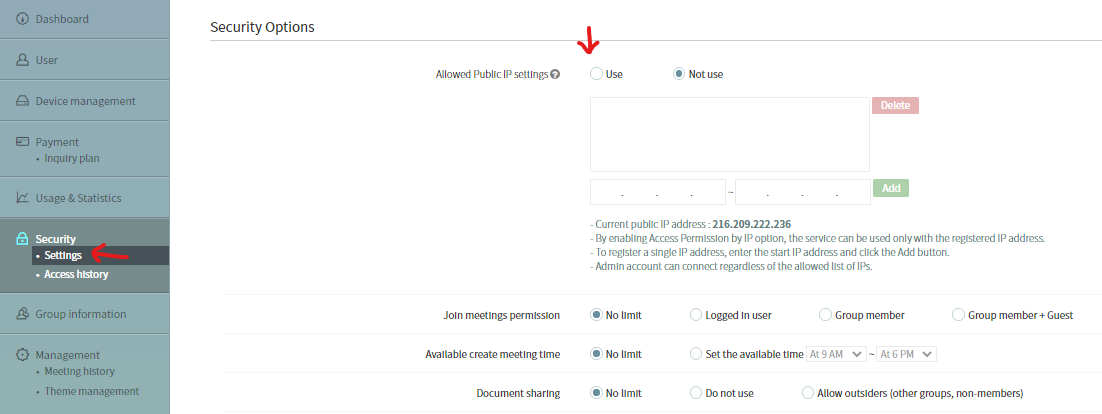Click the green Add button
This screenshot has width=1102, height=414.
(891, 188)
